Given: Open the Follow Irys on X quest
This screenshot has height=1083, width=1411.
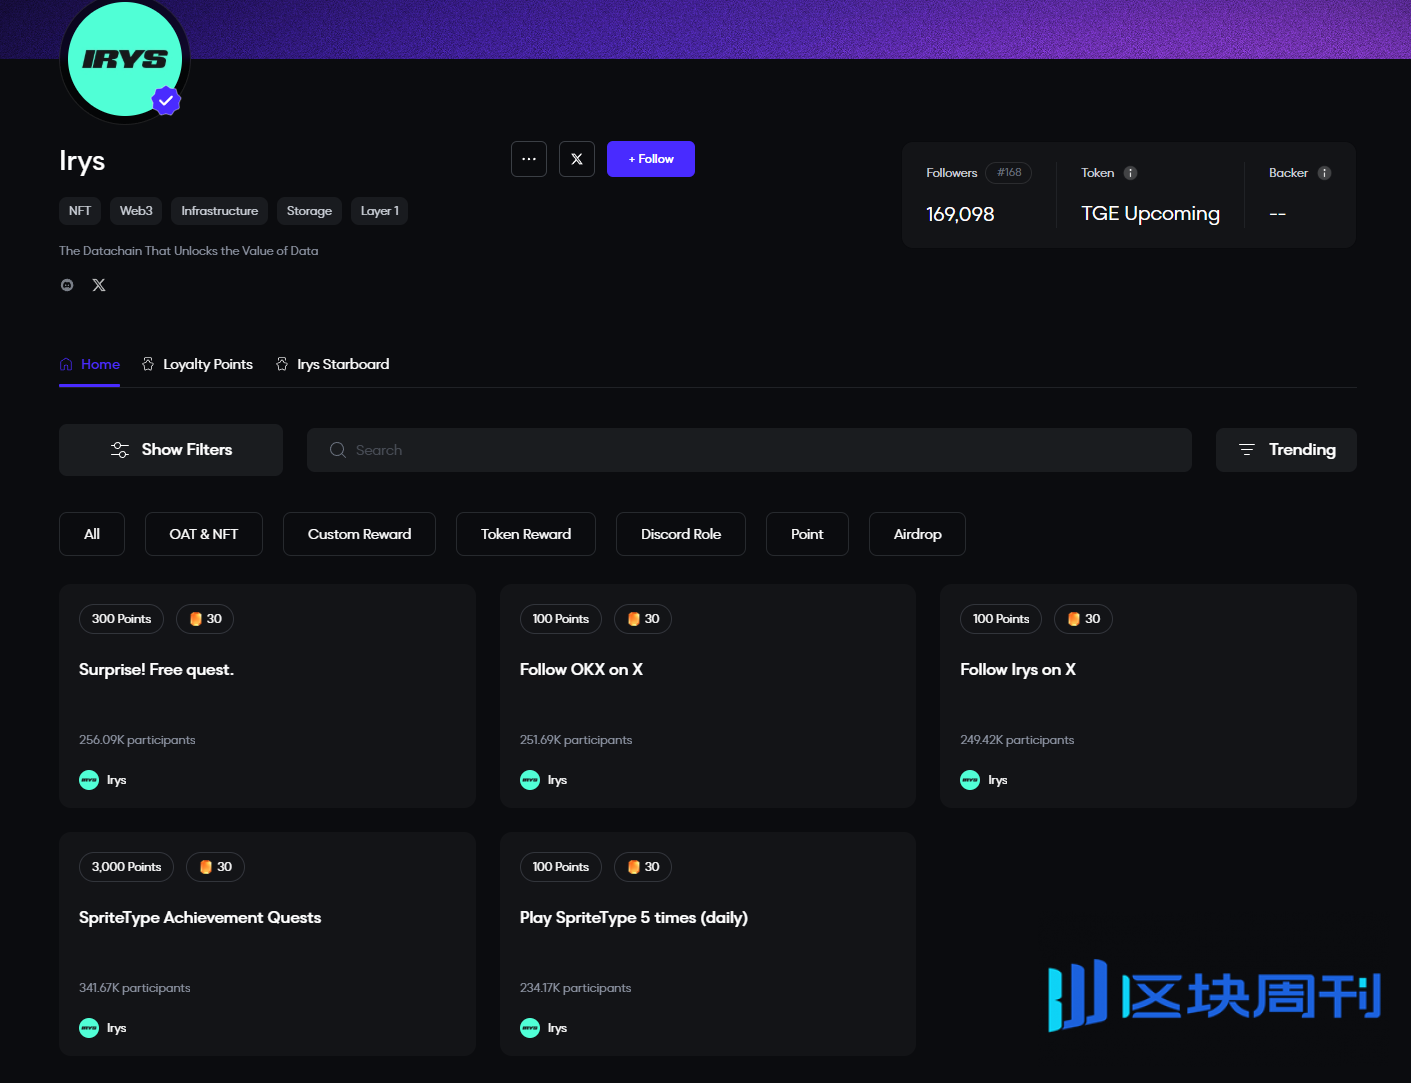Looking at the screenshot, I should [x=1148, y=696].
